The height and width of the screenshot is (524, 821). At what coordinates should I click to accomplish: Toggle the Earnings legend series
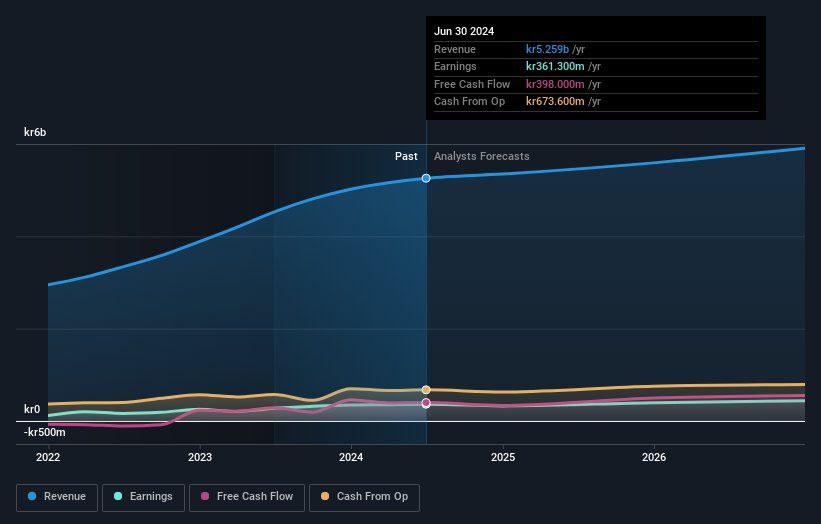tap(143, 497)
